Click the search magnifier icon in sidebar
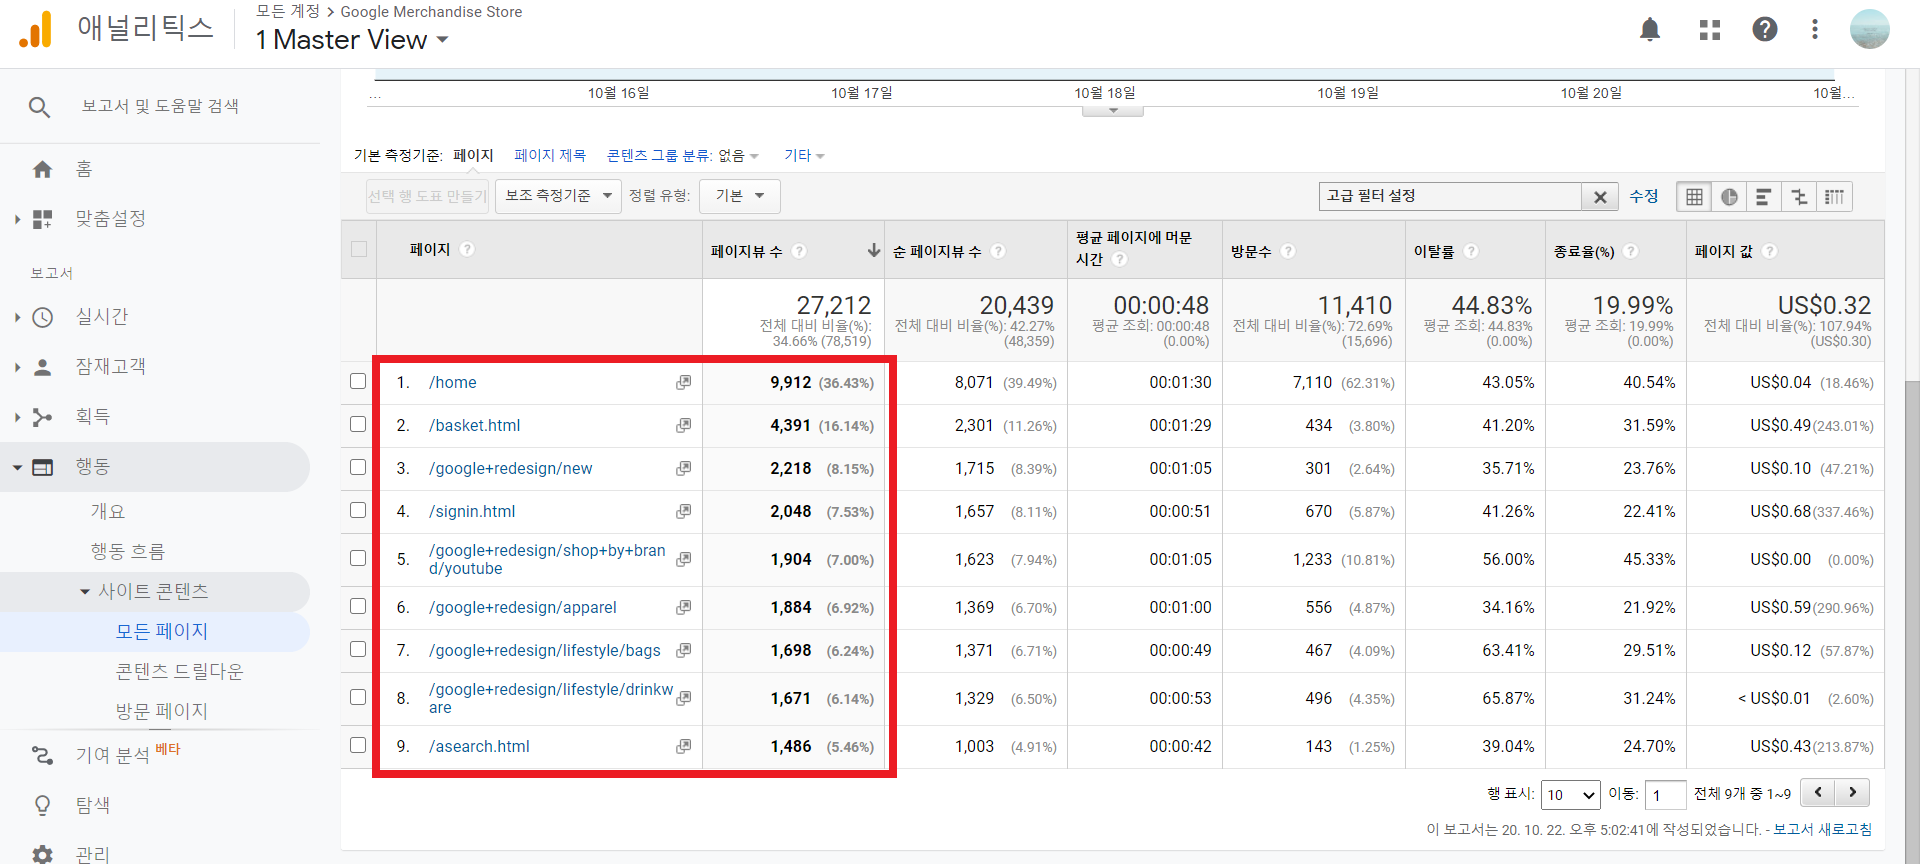This screenshot has height=864, width=1920. point(39,107)
